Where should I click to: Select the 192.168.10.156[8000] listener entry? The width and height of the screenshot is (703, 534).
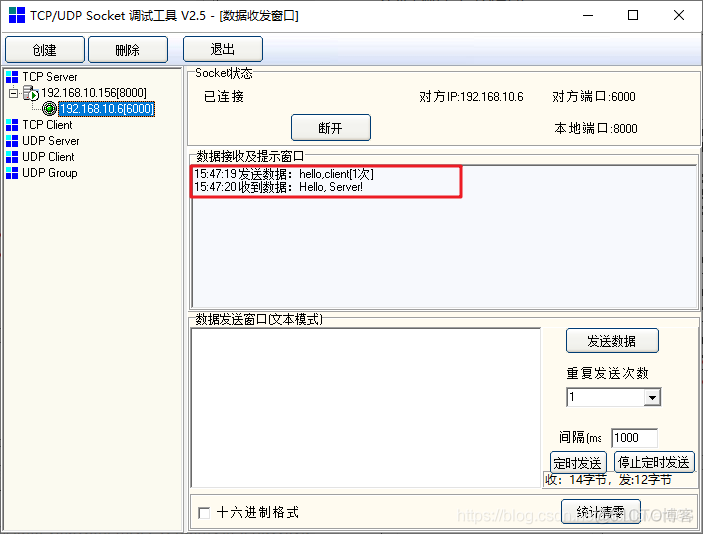(94, 93)
